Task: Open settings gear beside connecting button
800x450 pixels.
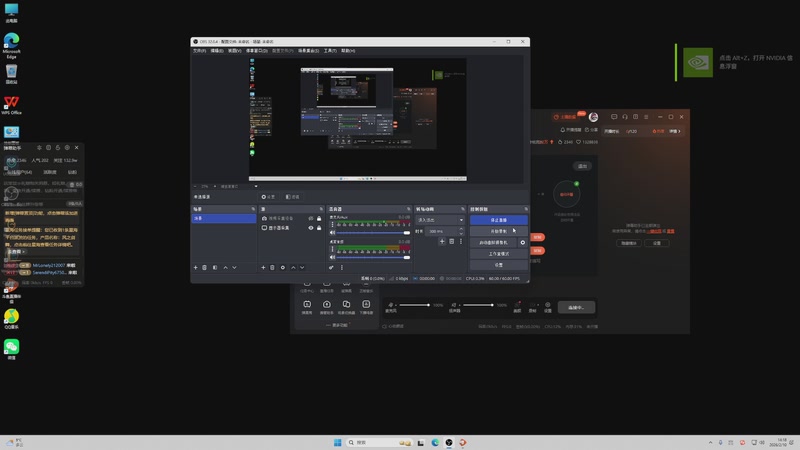Action: coord(547,307)
